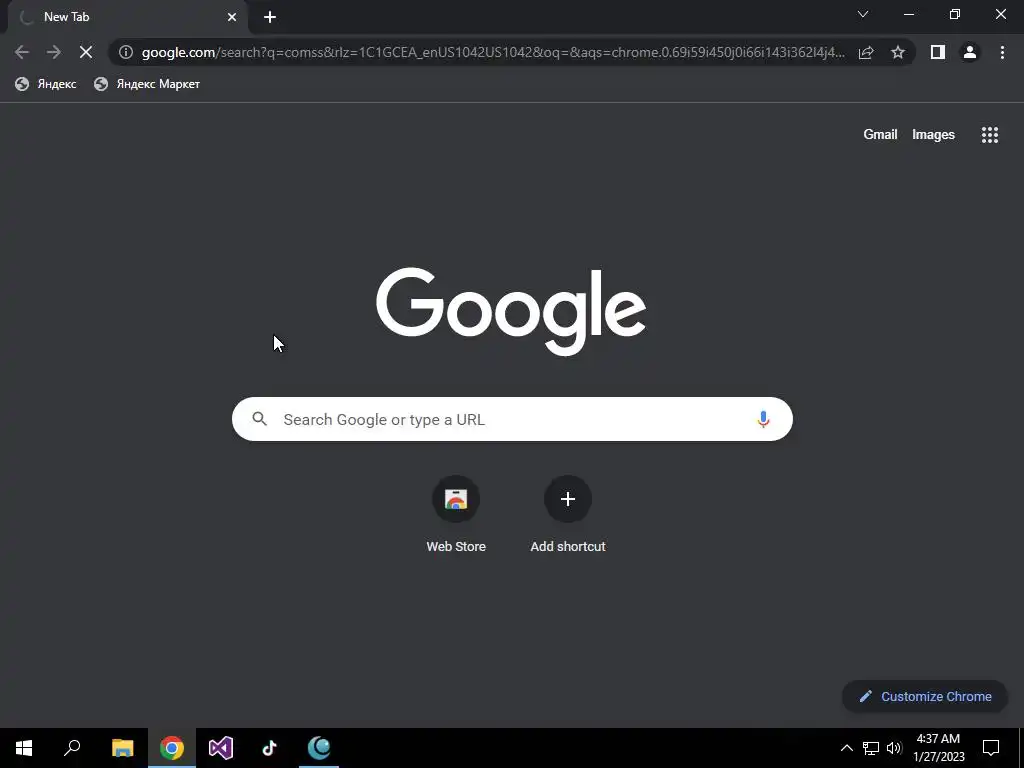Image resolution: width=1024 pixels, height=768 pixels.
Task: Click the Chrome icon in the taskbar
Action: click(172, 748)
